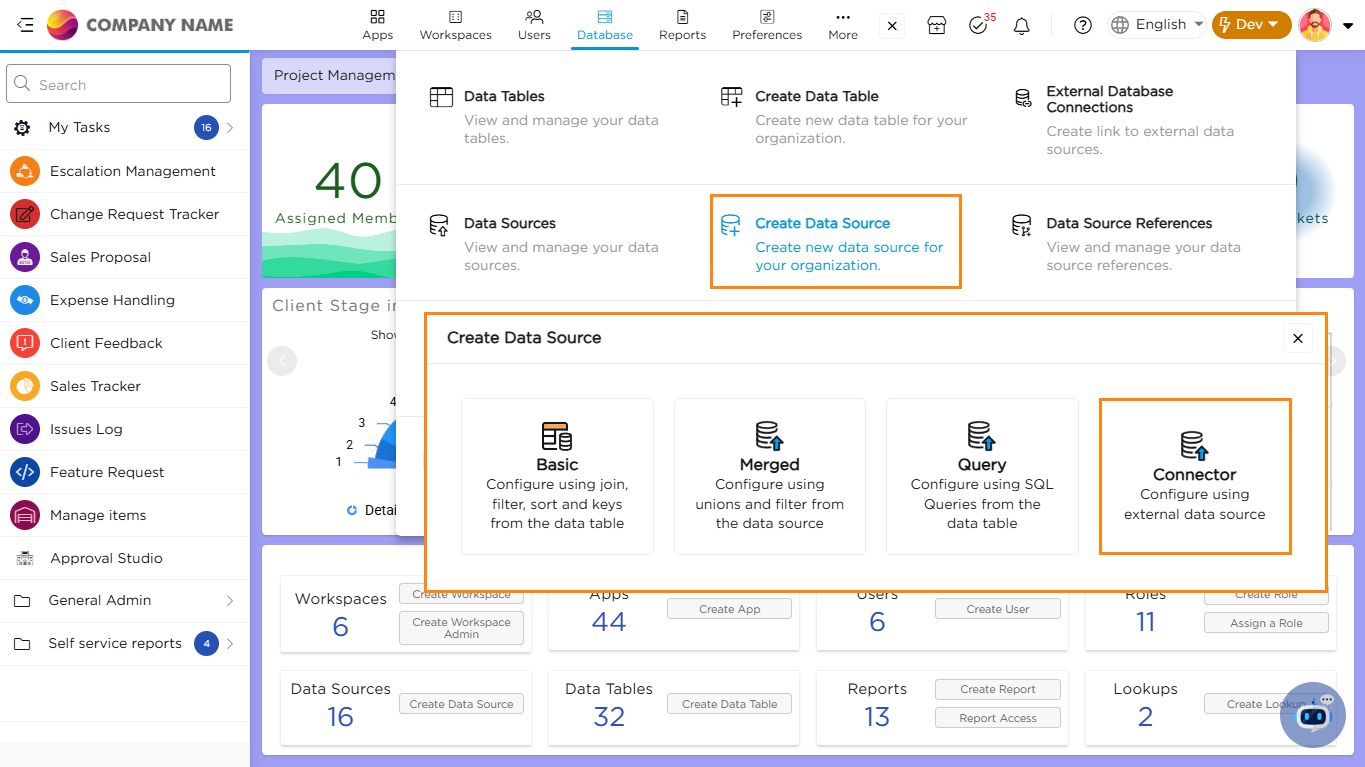Open the help question mark icon
Viewport: 1365px width, 767px height.
(1082, 26)
